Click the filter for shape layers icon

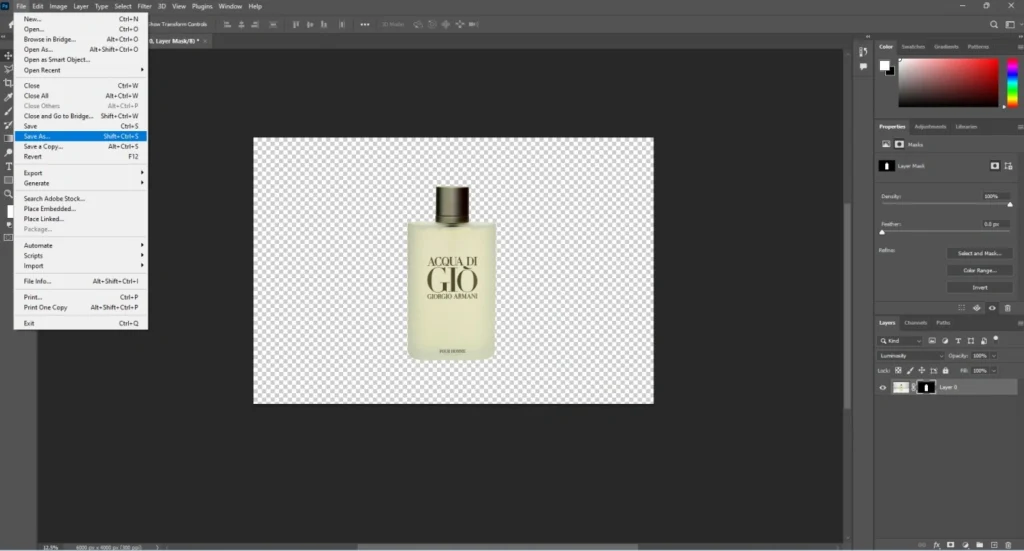click(x=971, y=341)
